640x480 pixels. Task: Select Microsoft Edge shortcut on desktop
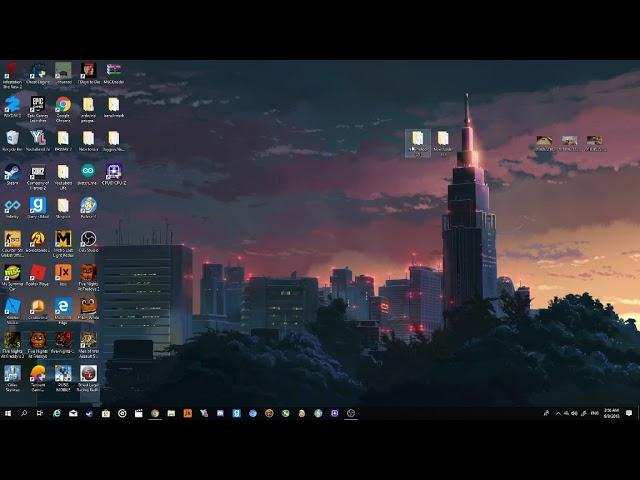pyautogui.click(x=63, y=311)
